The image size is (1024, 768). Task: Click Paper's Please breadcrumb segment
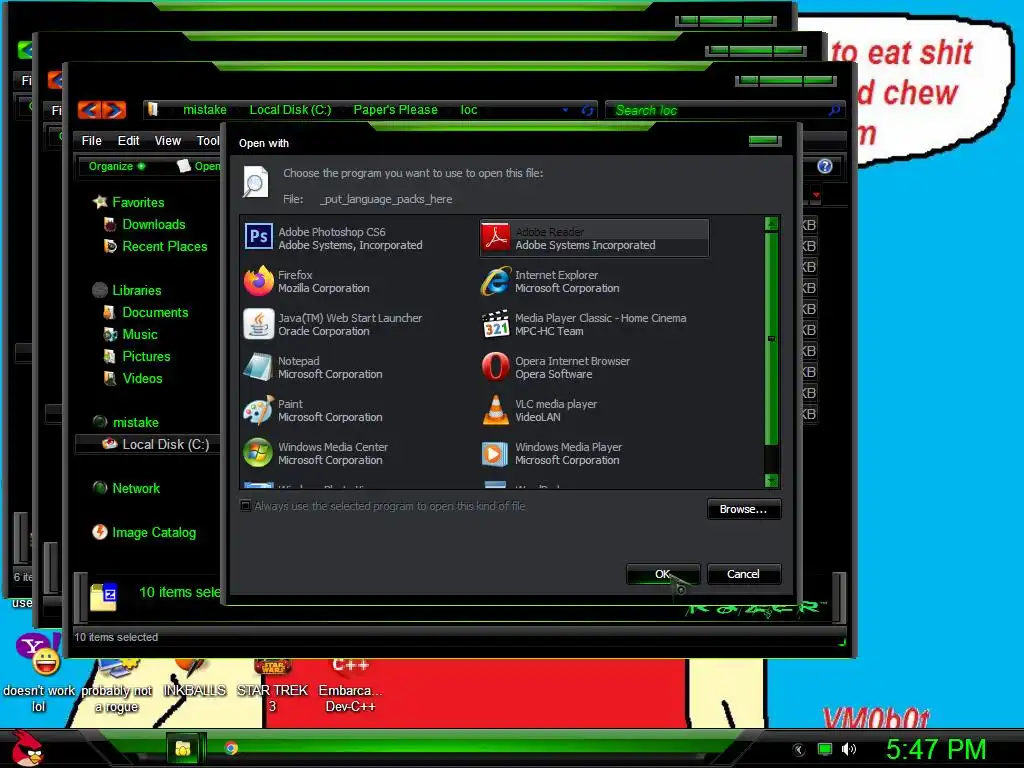395,110
